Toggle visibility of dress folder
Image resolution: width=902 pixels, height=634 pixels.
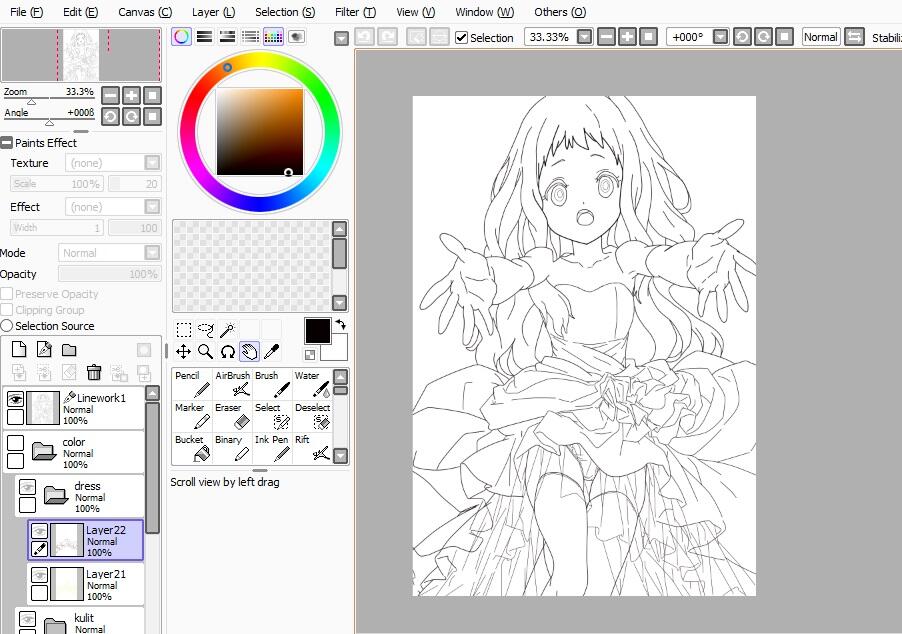(x=28, y=487)
